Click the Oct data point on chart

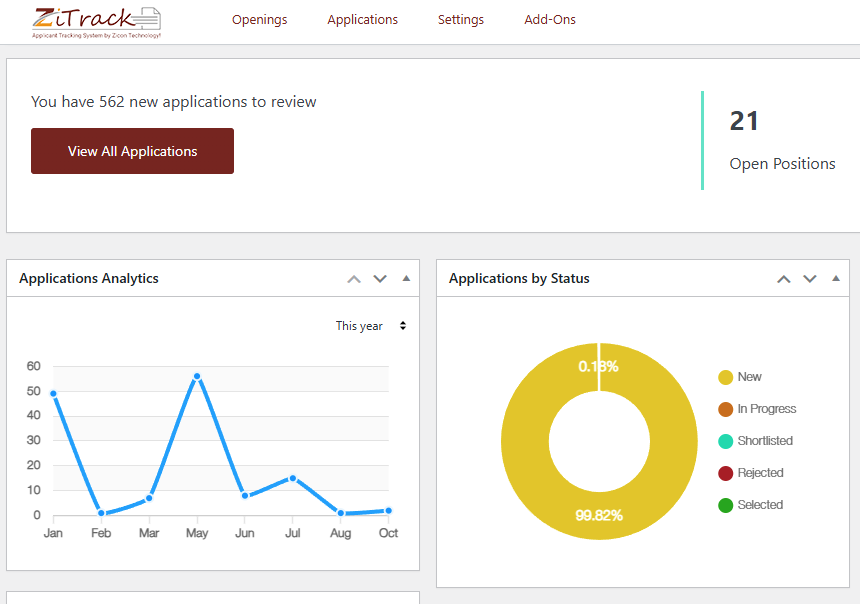pyautogui.click(x=388, y=511)
